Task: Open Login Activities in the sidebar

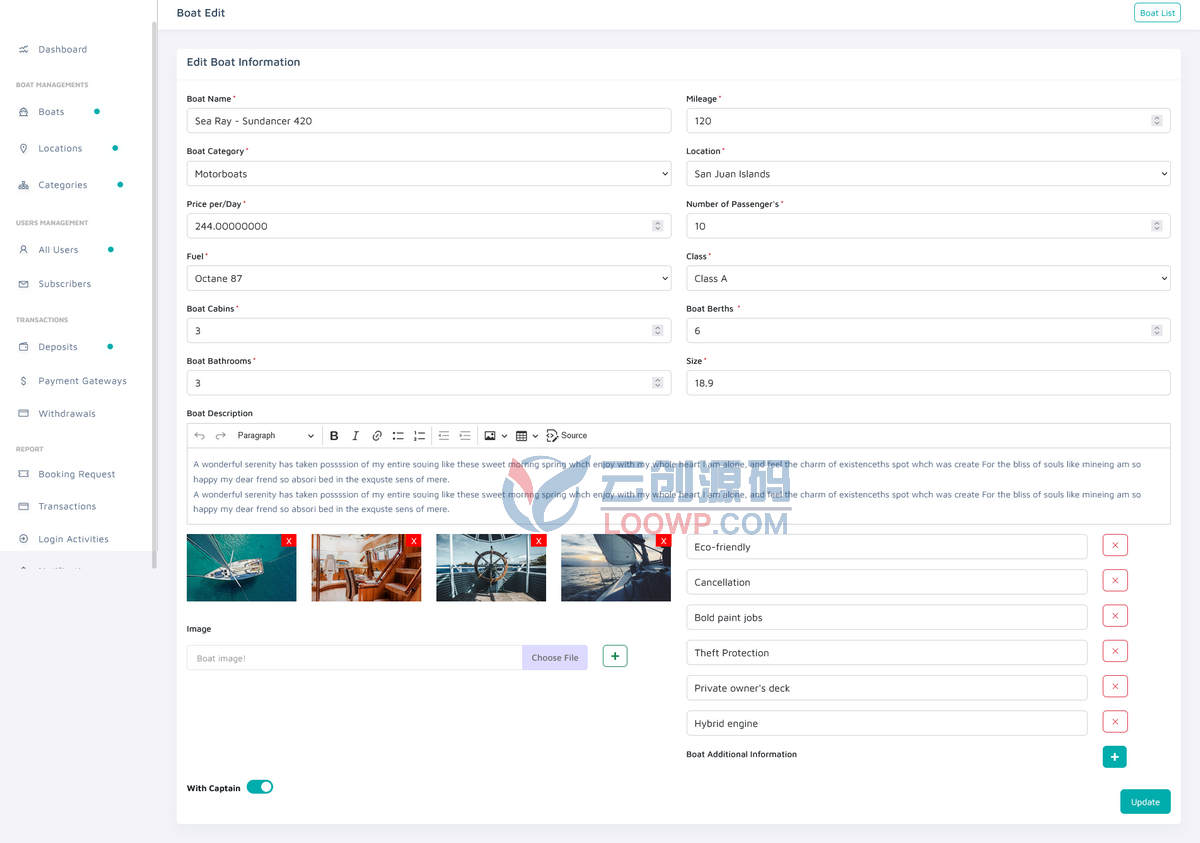Action: click(73, 539)
